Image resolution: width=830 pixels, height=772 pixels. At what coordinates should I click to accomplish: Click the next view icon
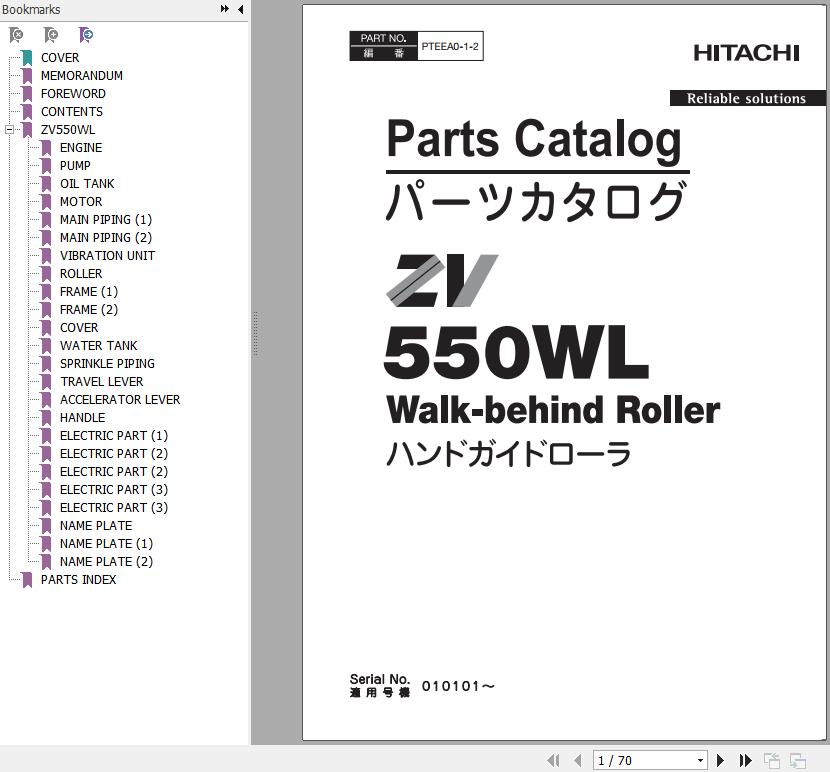tap(798, 760)
